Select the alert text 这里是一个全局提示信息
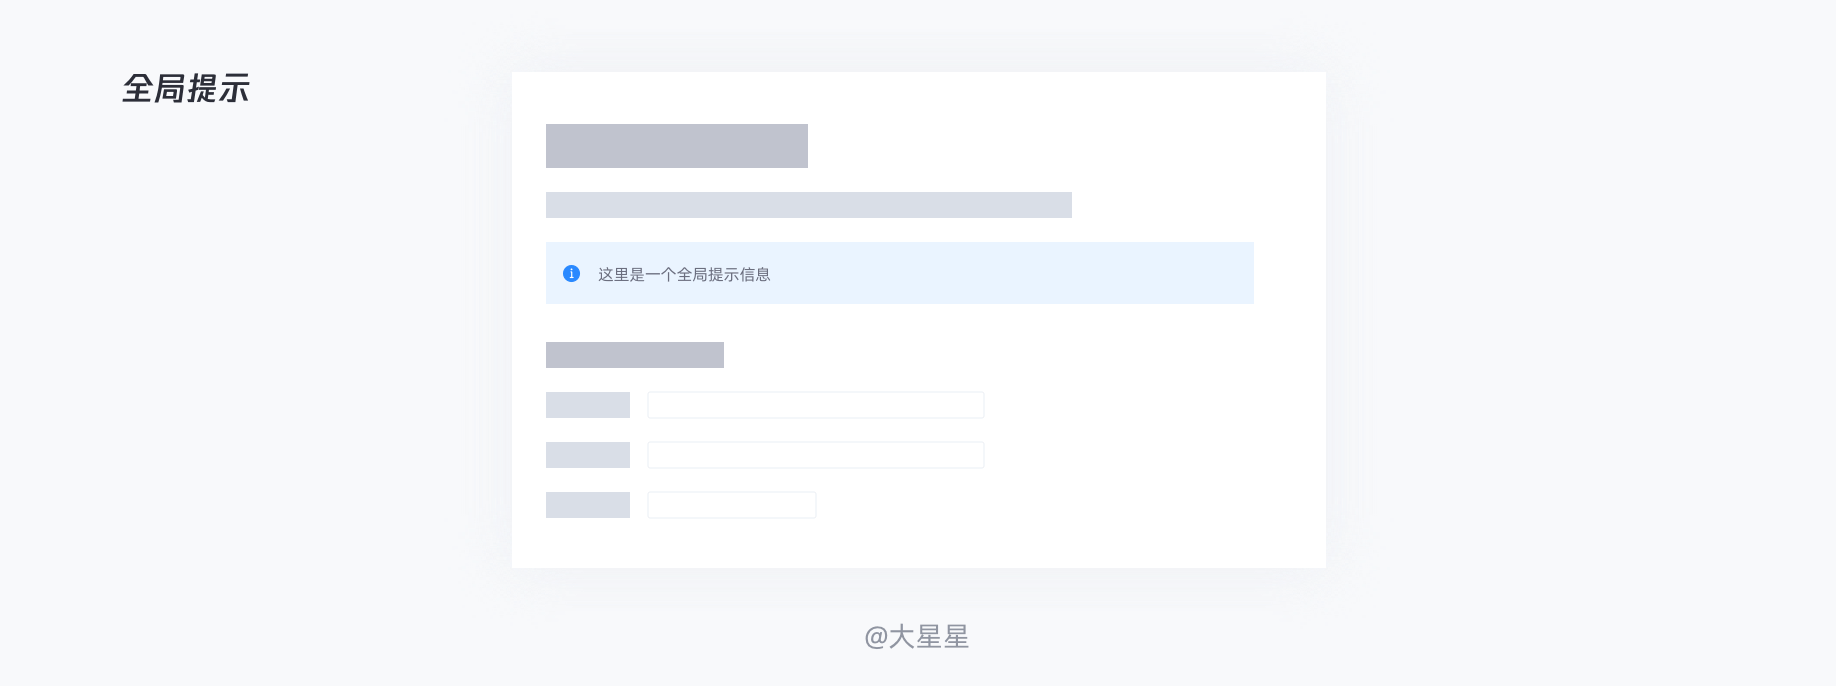Image resolution: width=1836 pixels, height=686 pixels. (684, 274)
